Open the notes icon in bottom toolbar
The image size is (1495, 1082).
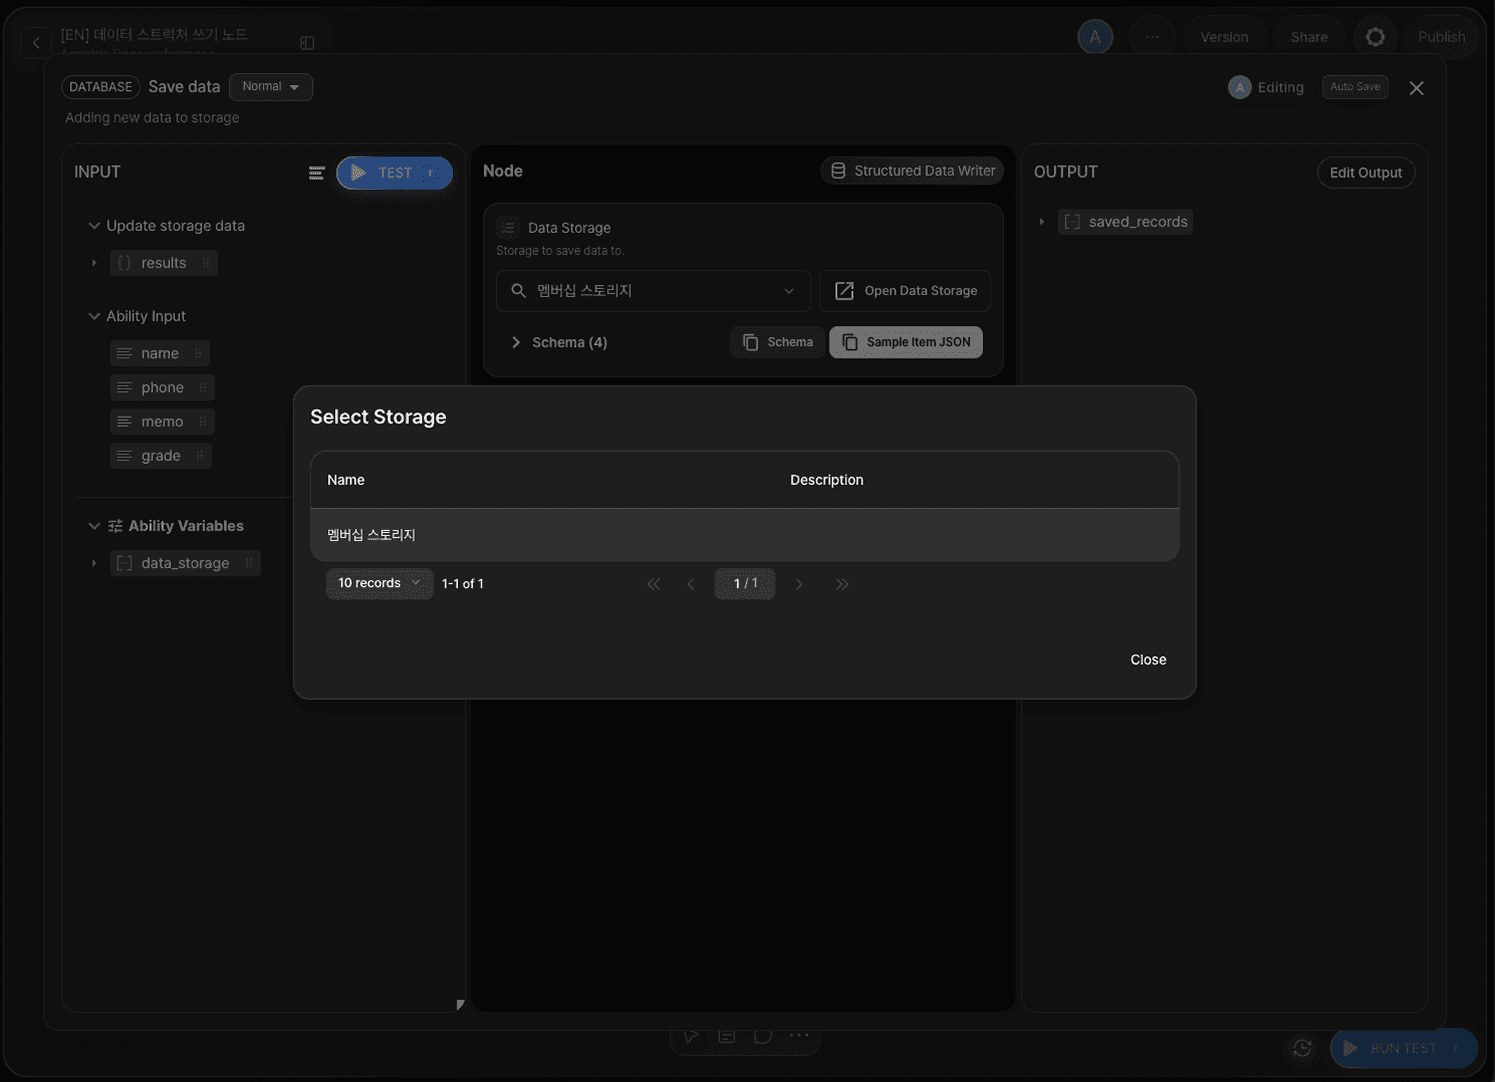(x=727, y=1037)
